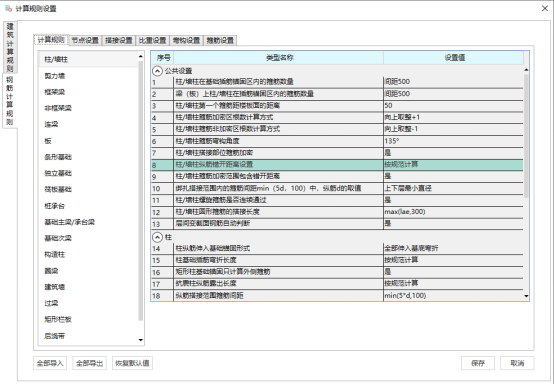Select row 6 柱/墙柱箍筋弯钩角度
The width and height of the screenshot is (554, 385).
pyautogui.click(x=337, y=141)
